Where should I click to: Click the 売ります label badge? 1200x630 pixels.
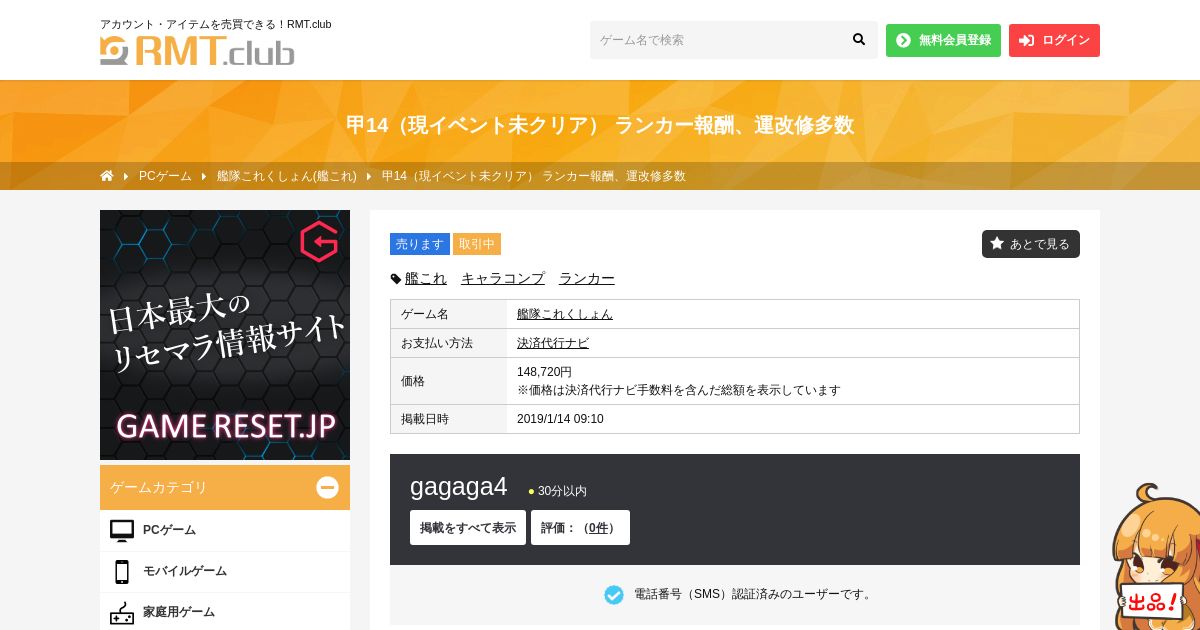(420, 244)
